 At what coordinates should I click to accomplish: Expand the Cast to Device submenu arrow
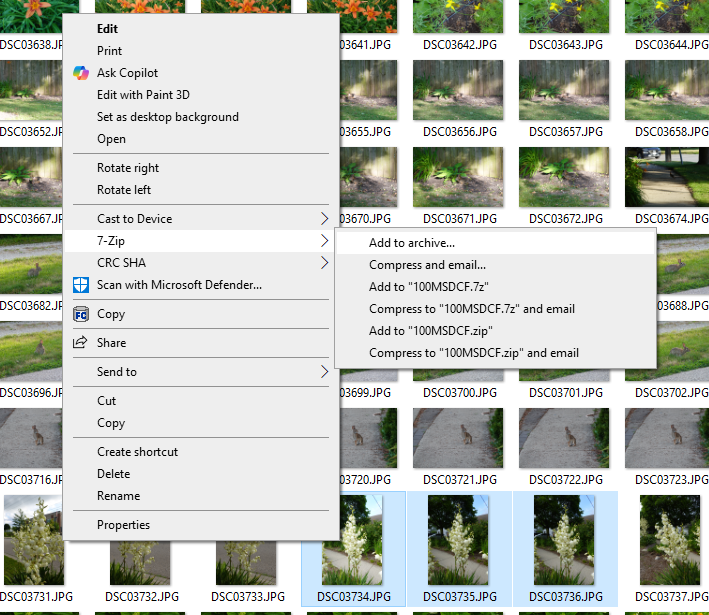(x=324, y=219)
